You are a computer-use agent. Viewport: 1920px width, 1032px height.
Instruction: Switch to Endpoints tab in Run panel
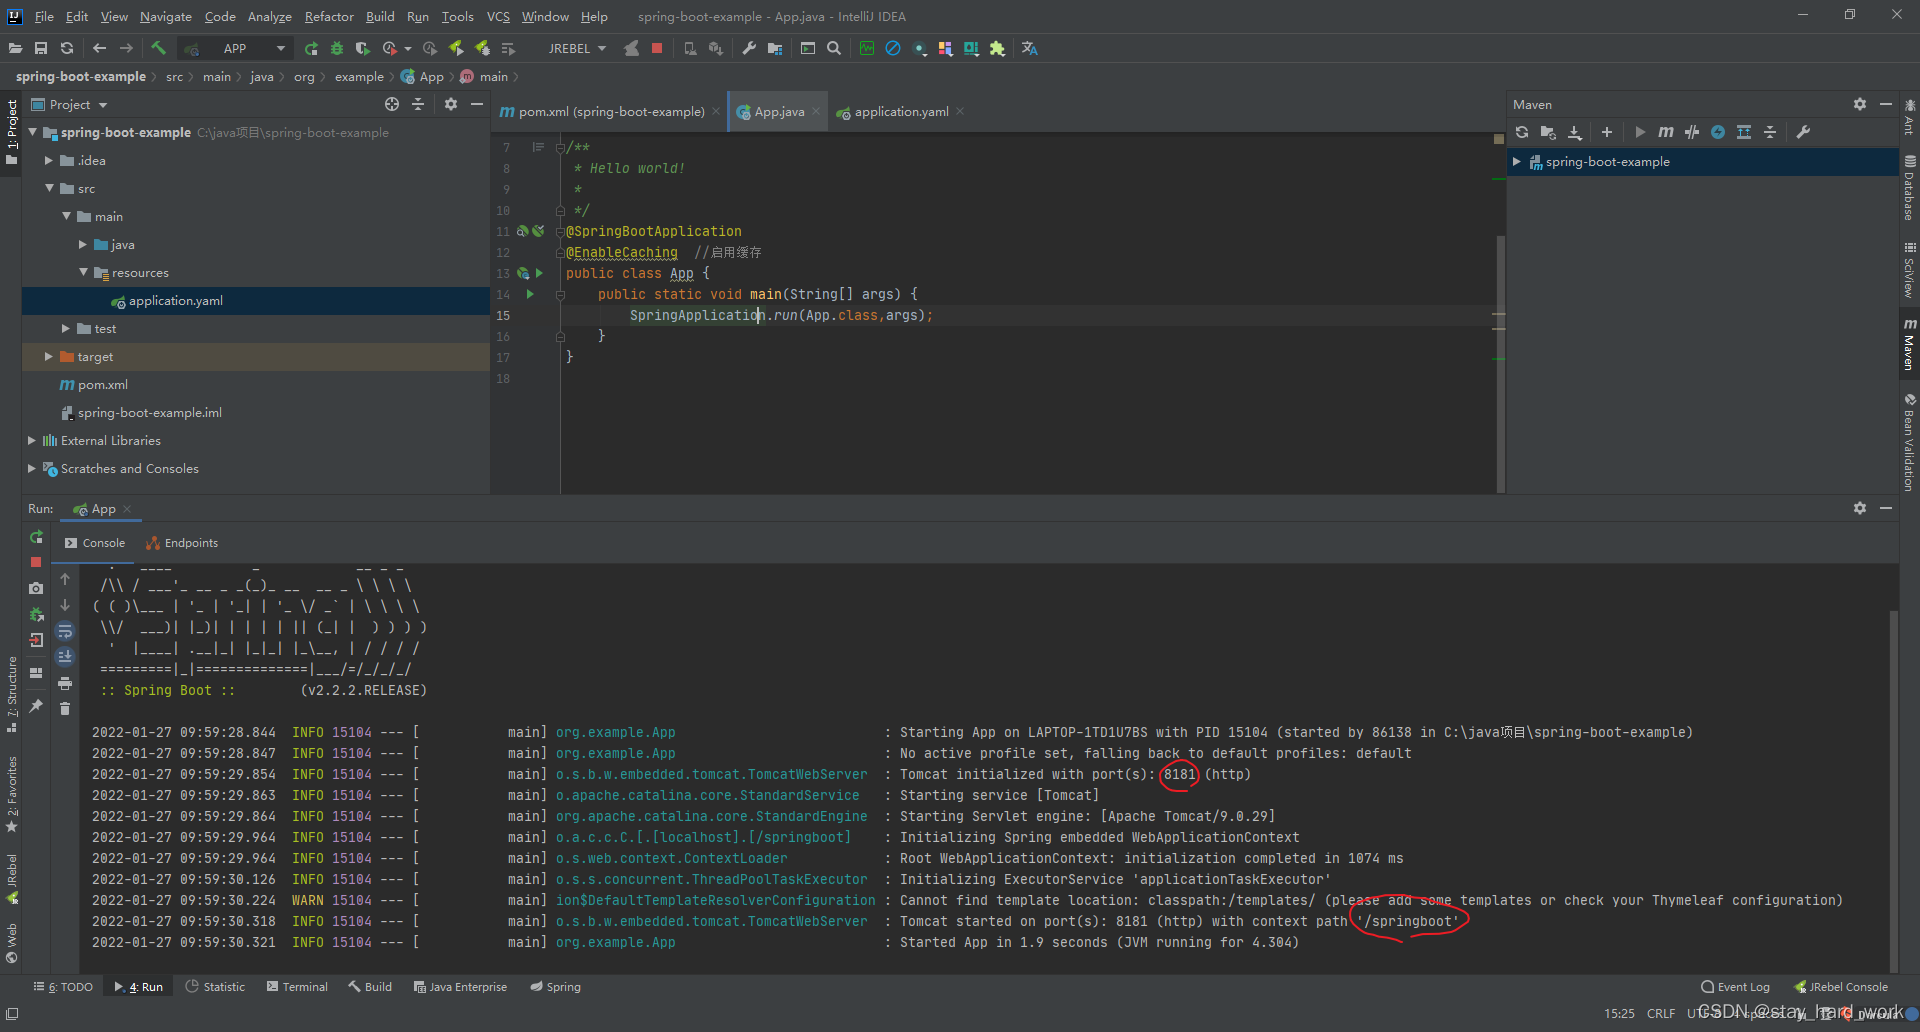(182, 543)
